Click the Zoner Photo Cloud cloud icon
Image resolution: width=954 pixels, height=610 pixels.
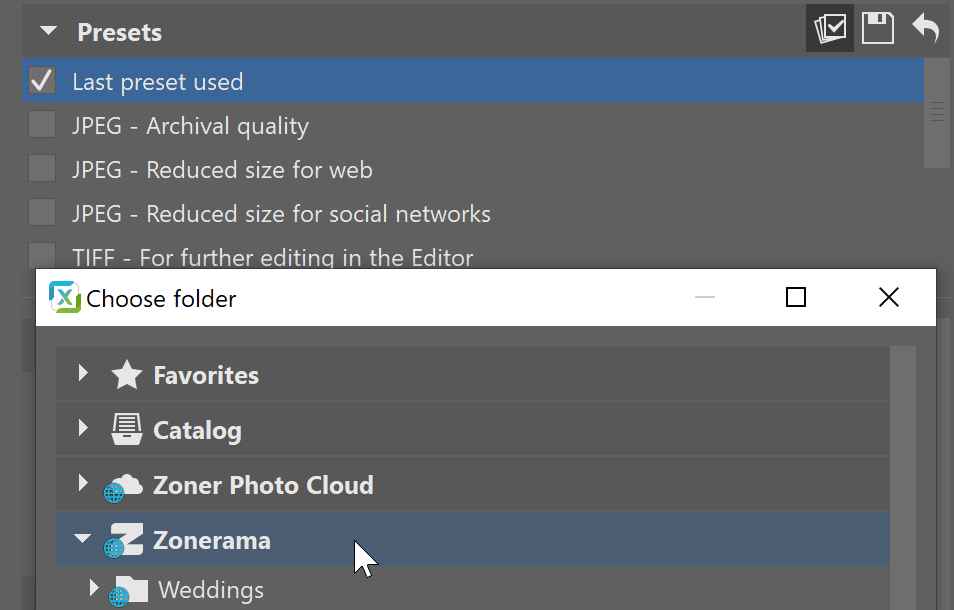124,487
